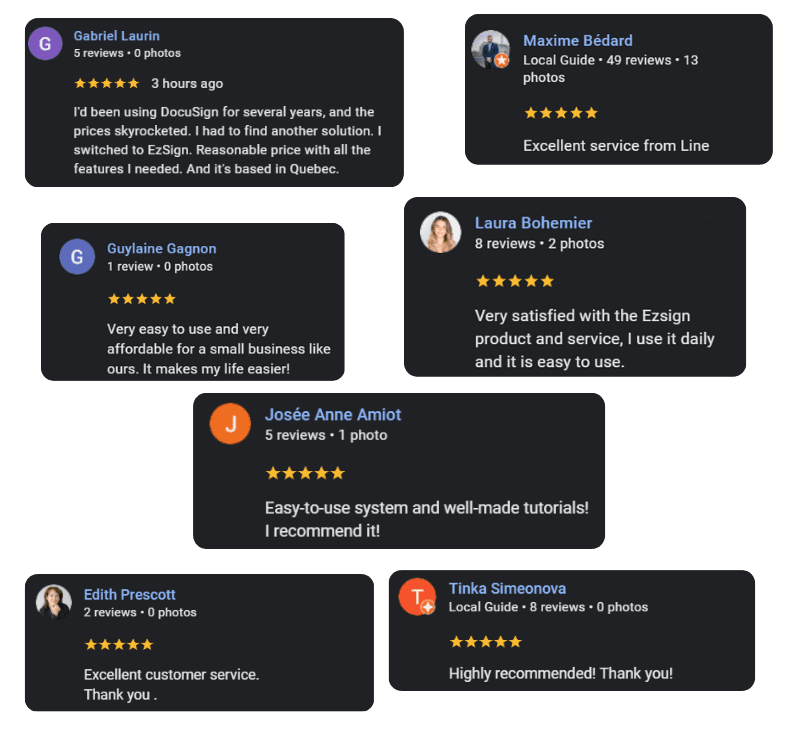Open Josée Anne Amiot's name link
Image resolution: width=791 pixels, height=736 pixels.
(332, 414)
